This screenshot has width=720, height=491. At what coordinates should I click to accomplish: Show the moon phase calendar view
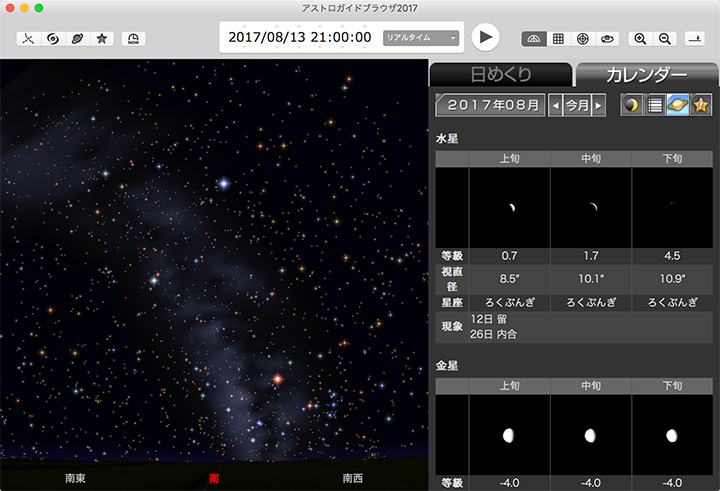tap(631, 105)
